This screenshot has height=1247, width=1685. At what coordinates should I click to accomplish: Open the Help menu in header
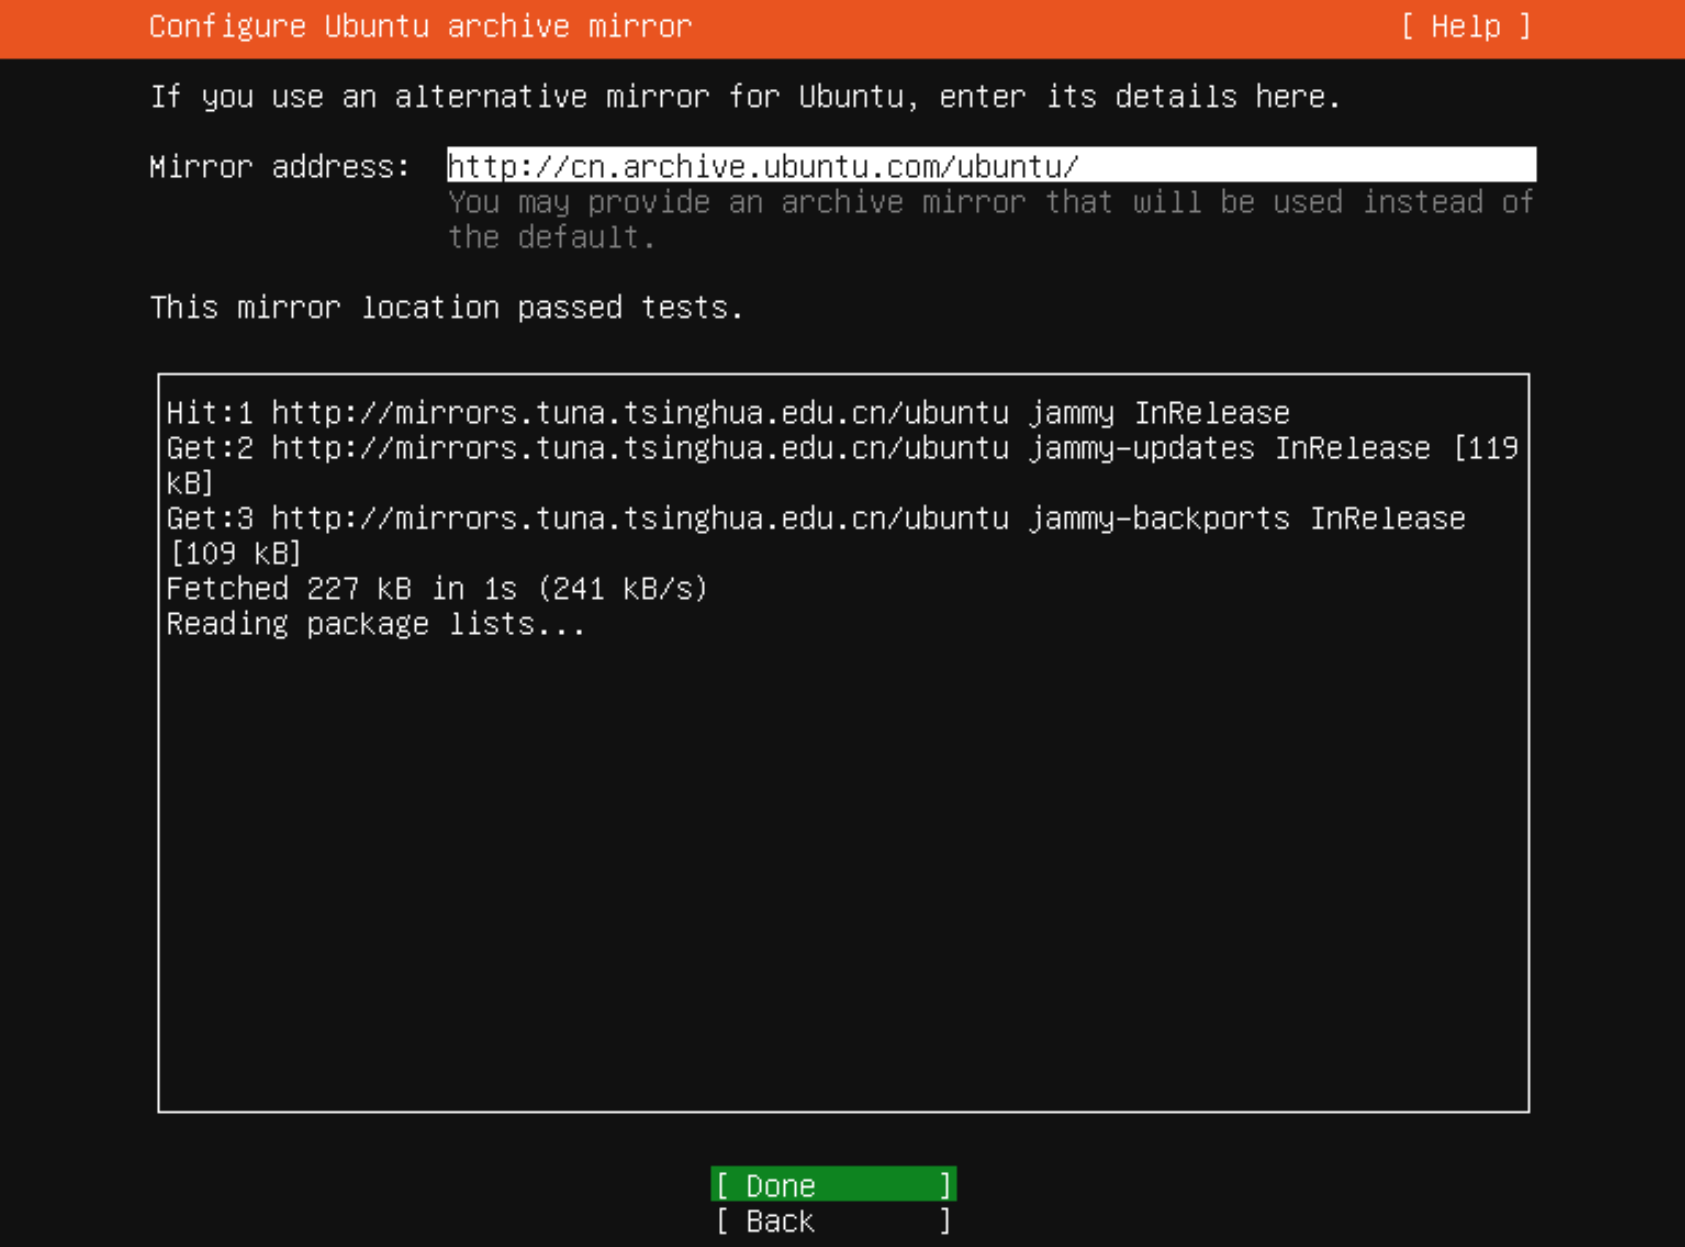point(1465,27)
